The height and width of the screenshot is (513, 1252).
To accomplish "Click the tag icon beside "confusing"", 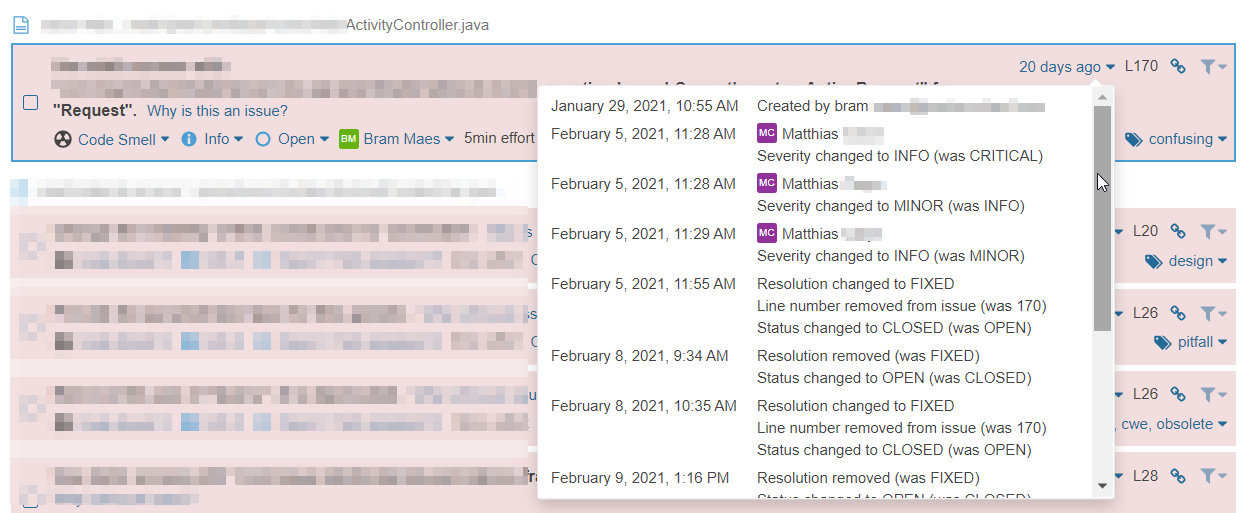I will coord(1134,140).
